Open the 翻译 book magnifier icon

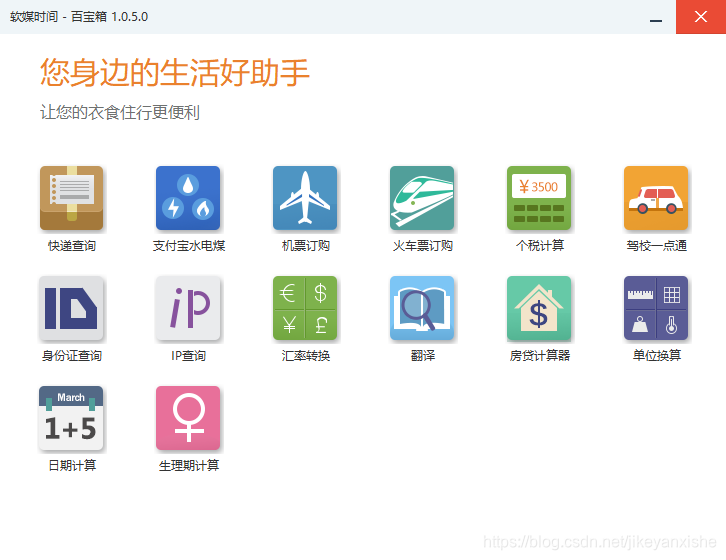(x=422, y=308)
